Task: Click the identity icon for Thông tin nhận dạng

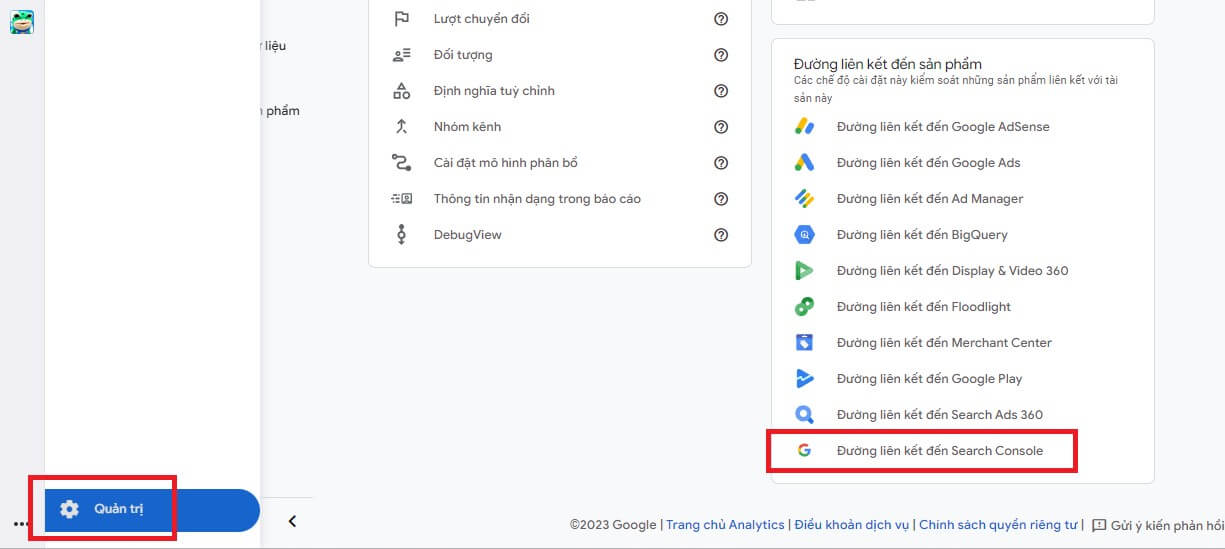Action: point(401,199)
